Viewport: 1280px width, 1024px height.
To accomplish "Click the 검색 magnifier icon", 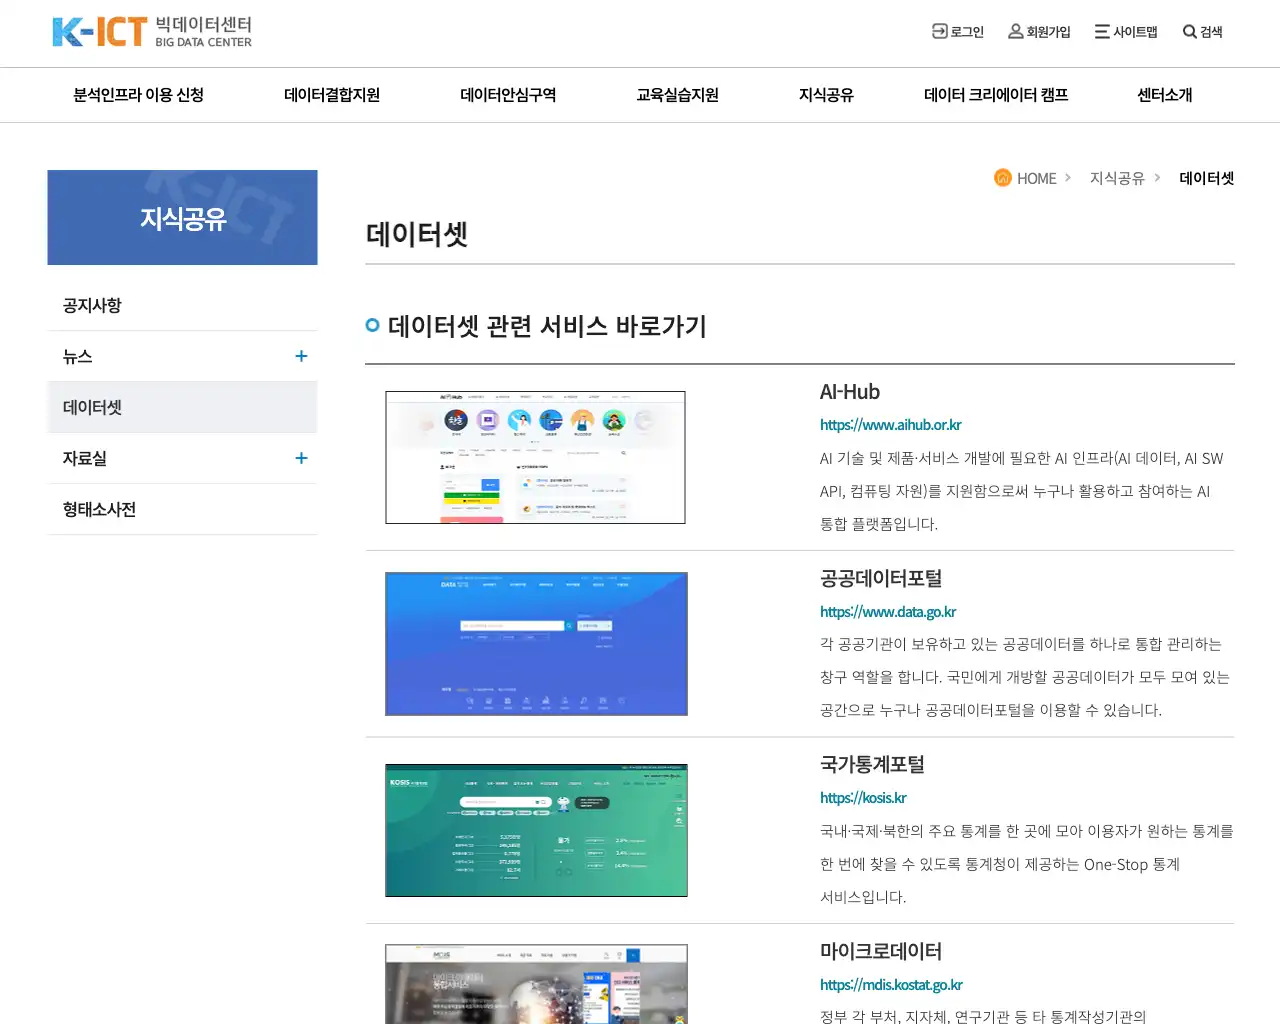I will click(1190, 32).
